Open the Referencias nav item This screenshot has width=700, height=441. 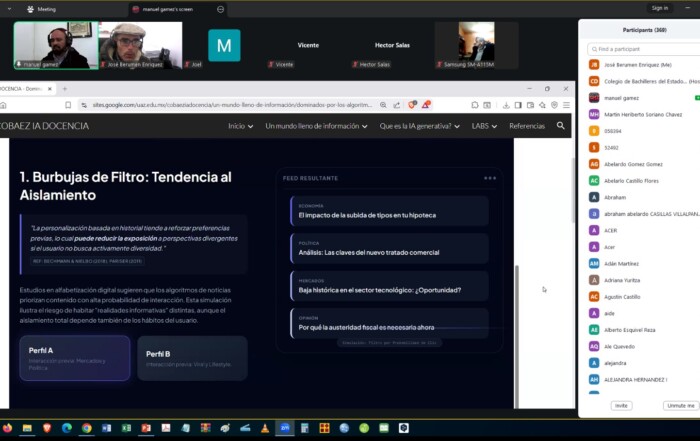tap(527, 126)
